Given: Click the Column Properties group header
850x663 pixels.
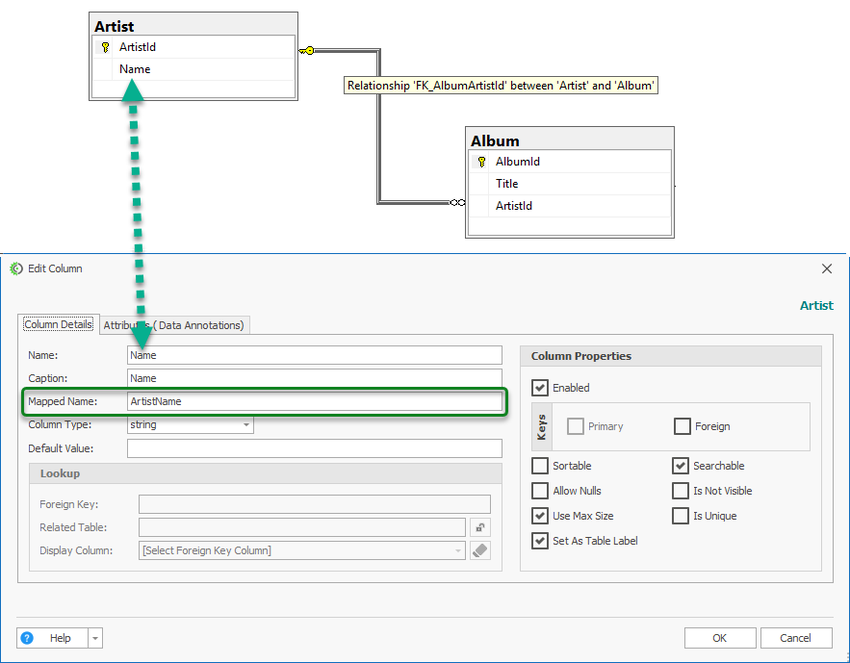Looking at the screenshot, I should pyautogui.click(x=671, y=356).
